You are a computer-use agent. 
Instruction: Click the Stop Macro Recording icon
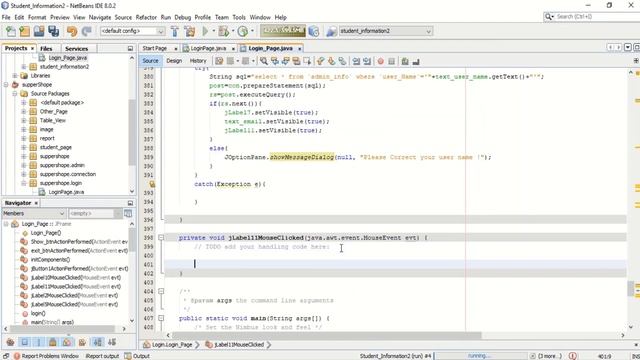click(x=391, y=61)
